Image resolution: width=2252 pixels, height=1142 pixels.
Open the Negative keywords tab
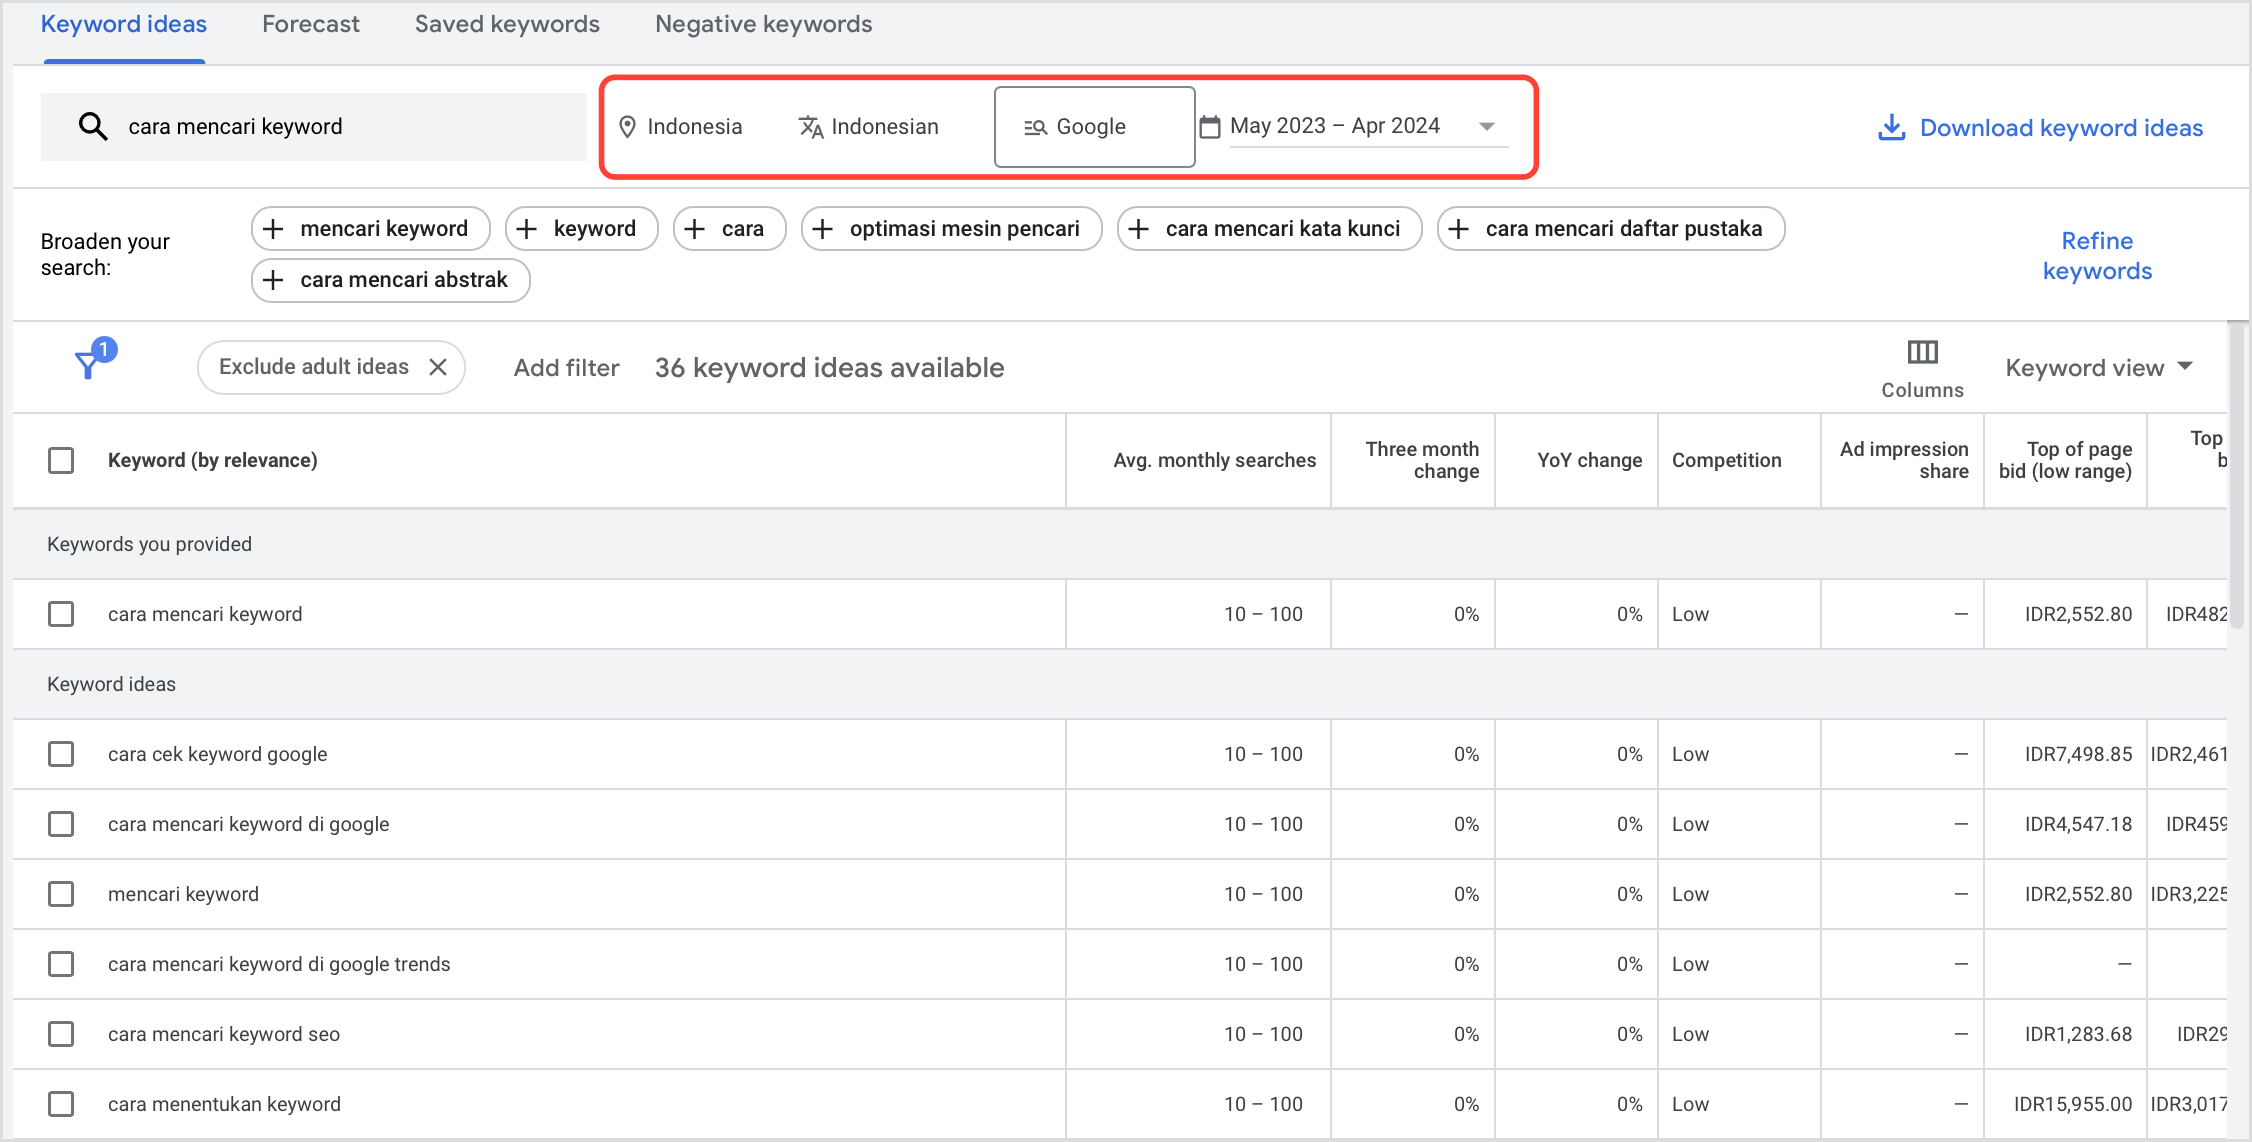pos(764,25)
